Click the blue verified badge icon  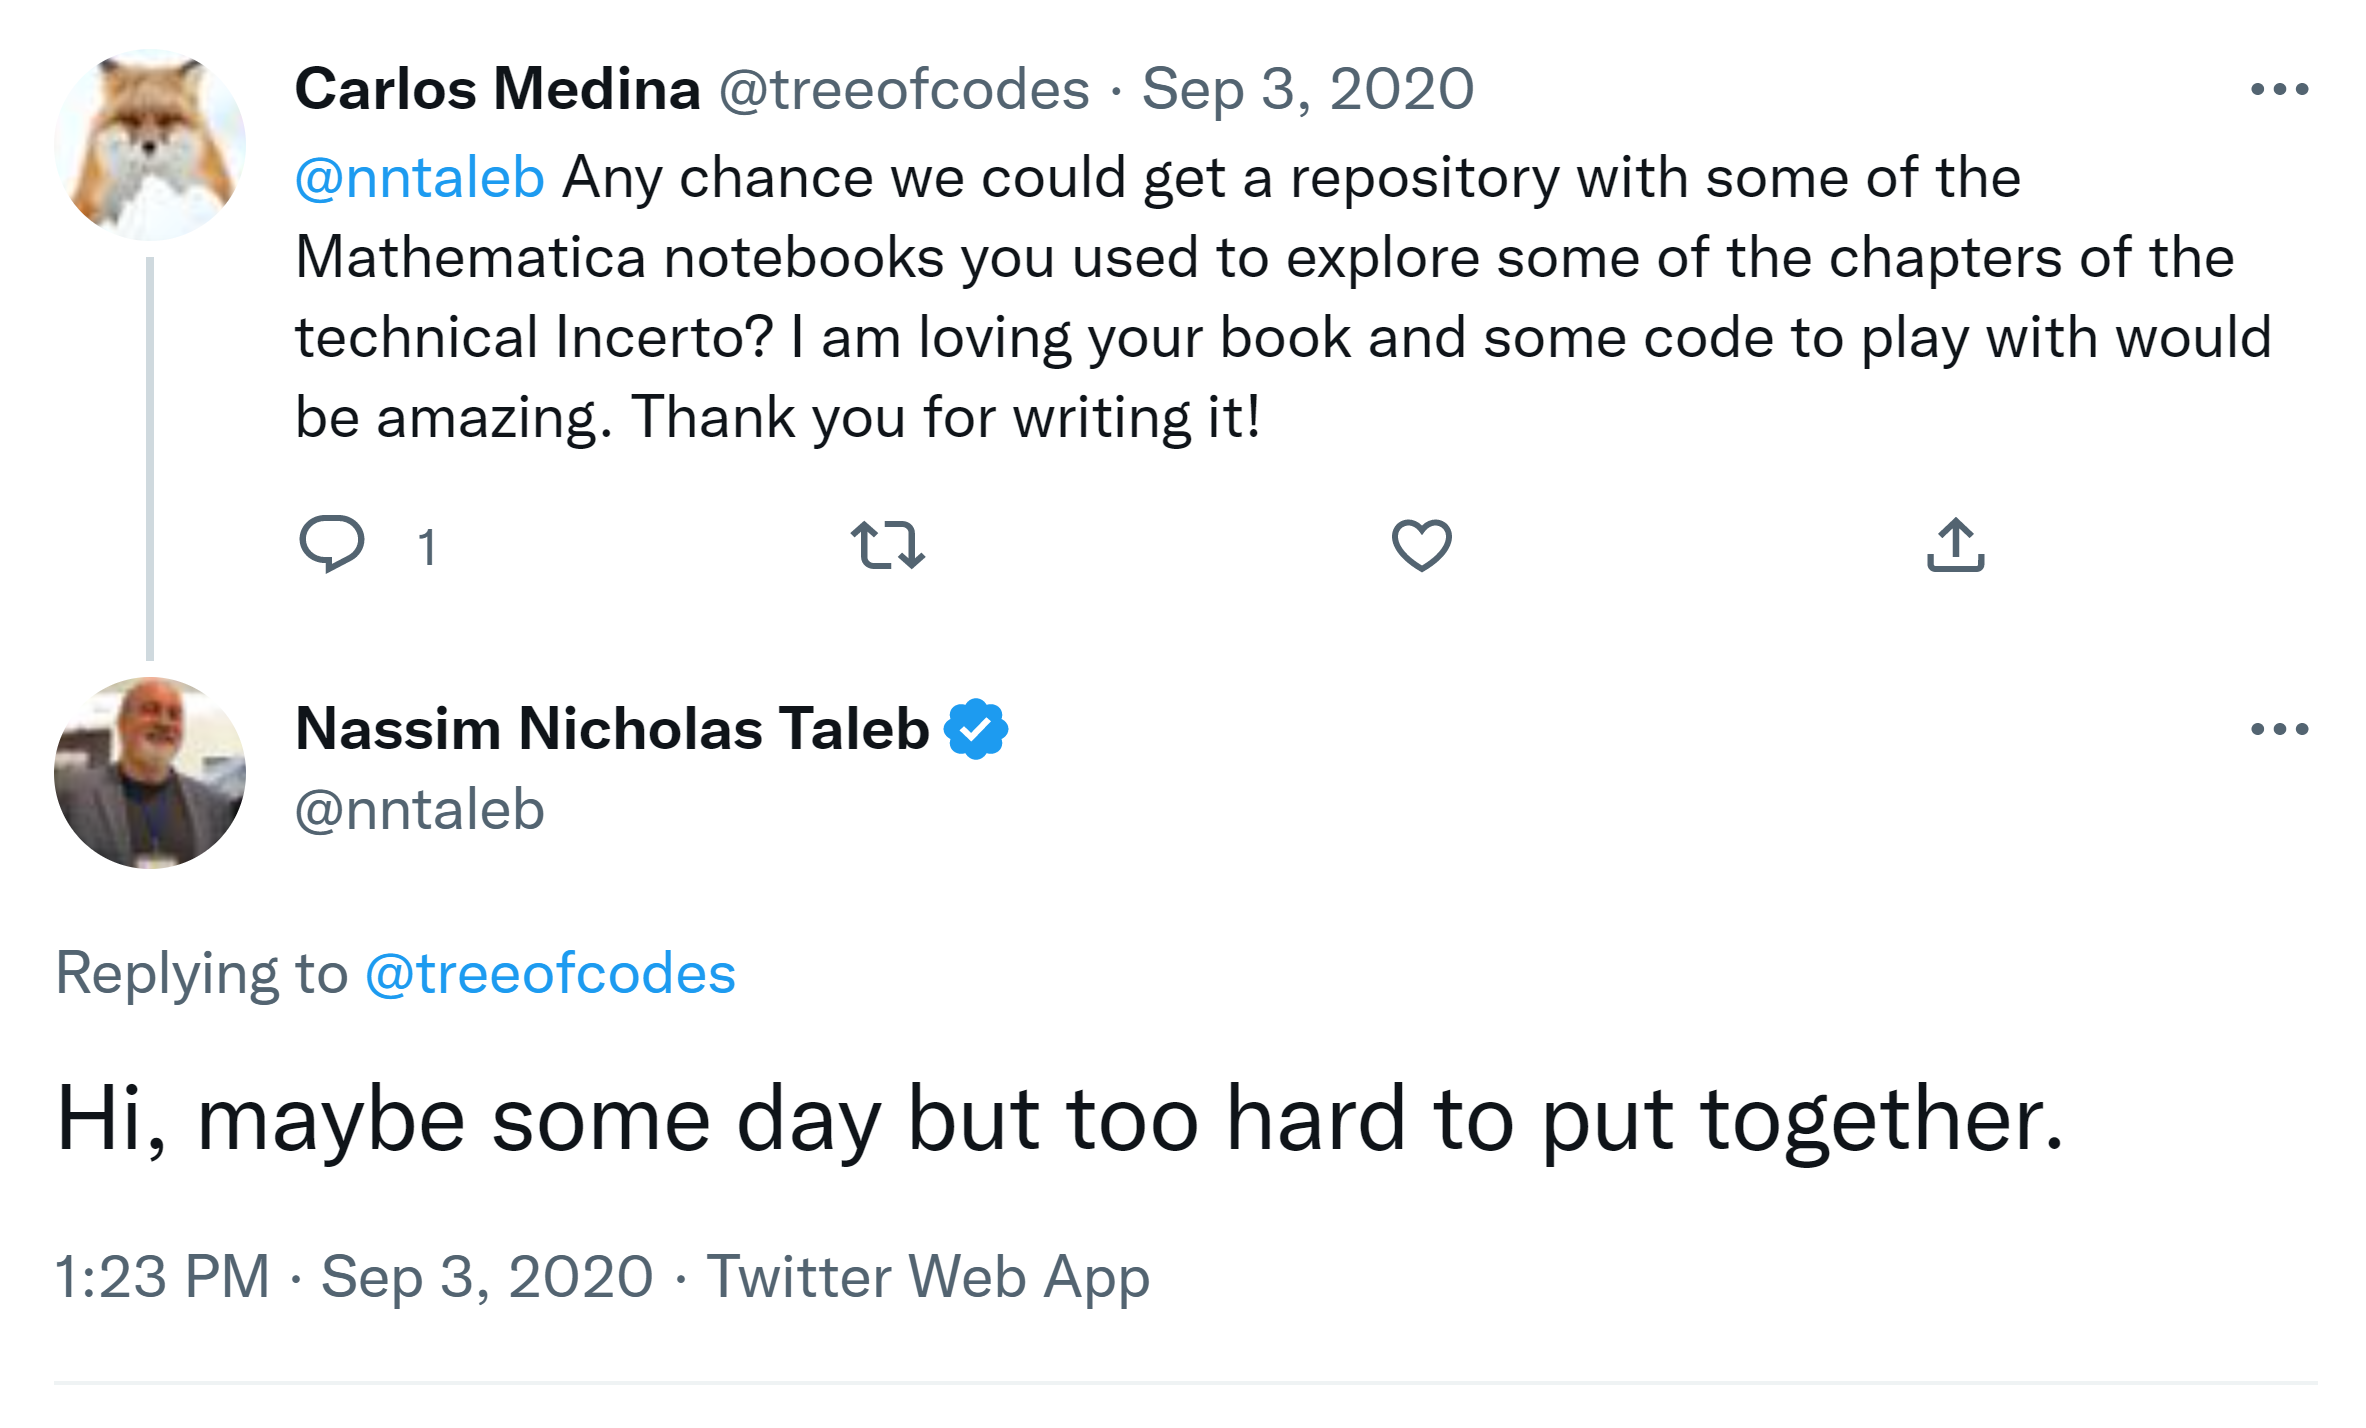point(976,729)
